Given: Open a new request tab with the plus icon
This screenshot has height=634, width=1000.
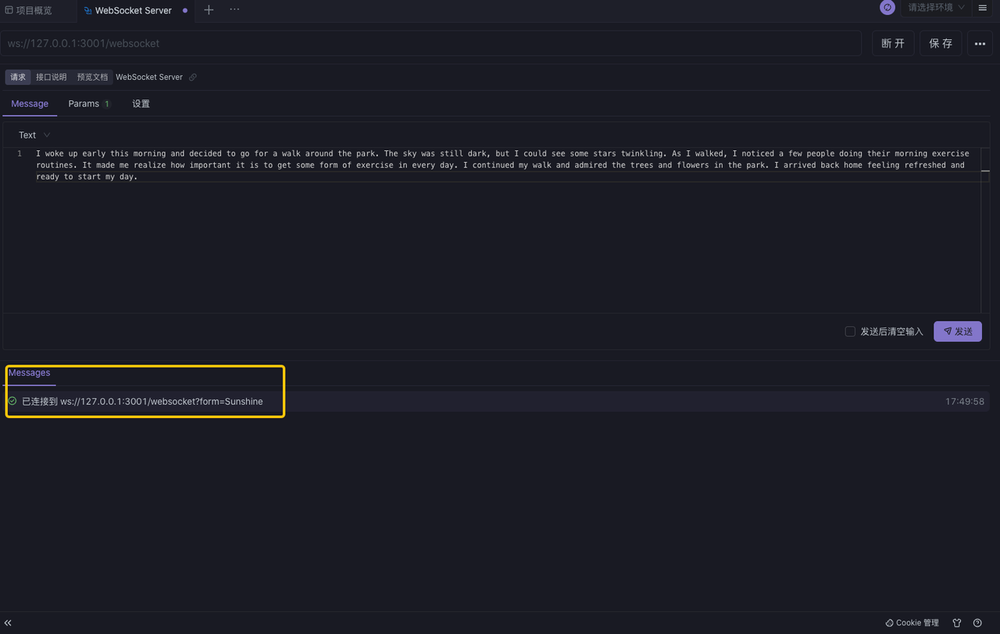Looking at the screenshot, I should (208, 8).
